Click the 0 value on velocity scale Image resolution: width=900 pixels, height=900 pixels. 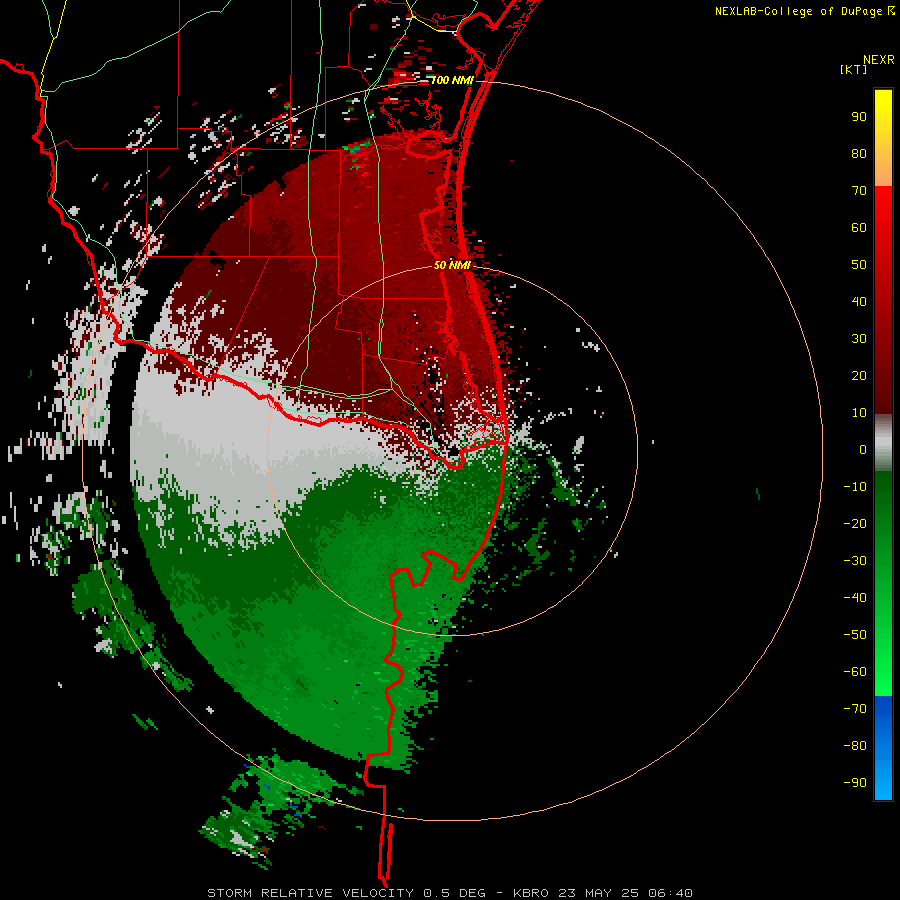[863, 450]
